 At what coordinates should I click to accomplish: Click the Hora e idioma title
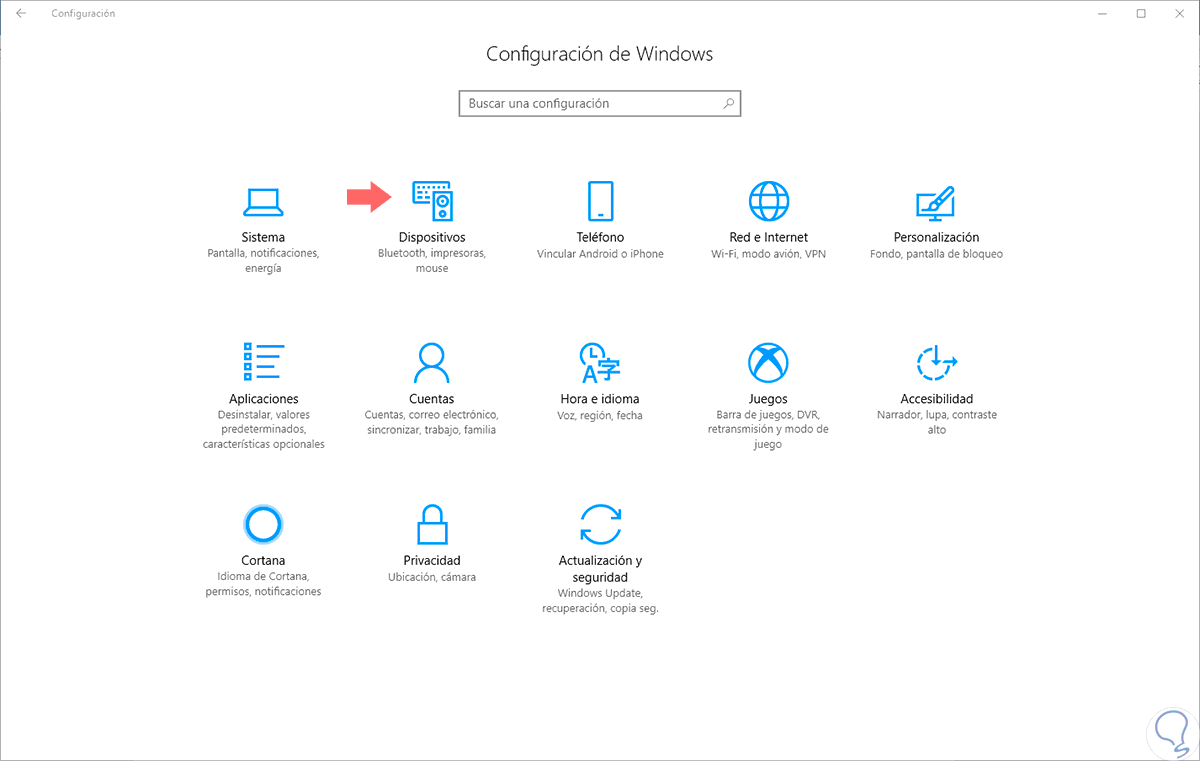600,398
